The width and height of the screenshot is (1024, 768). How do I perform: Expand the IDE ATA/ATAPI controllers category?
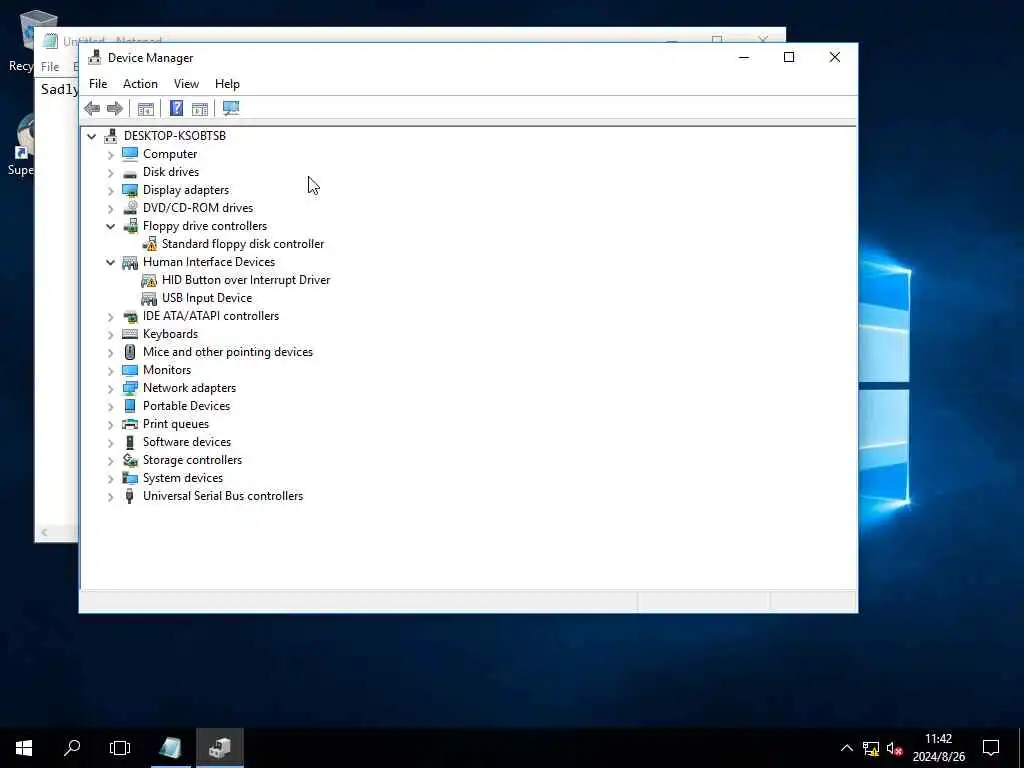tap(110, 317)
